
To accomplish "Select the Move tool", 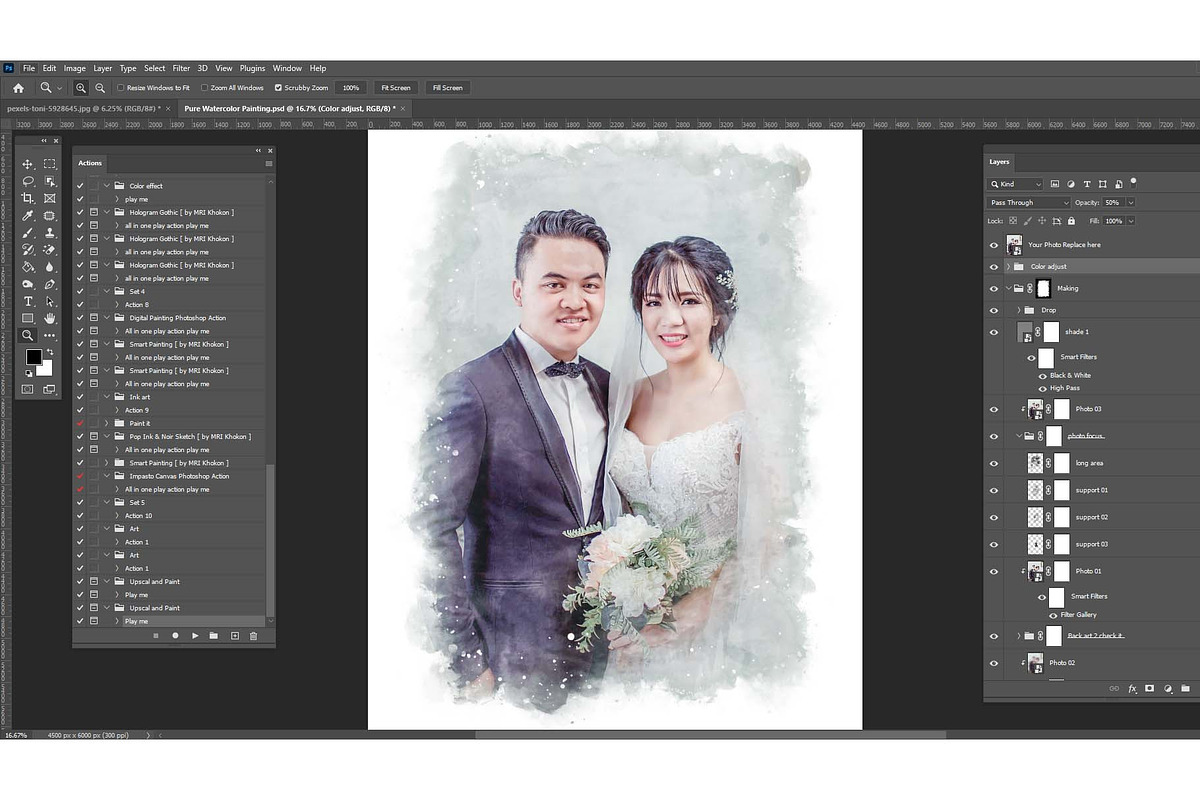I will 28,164.
